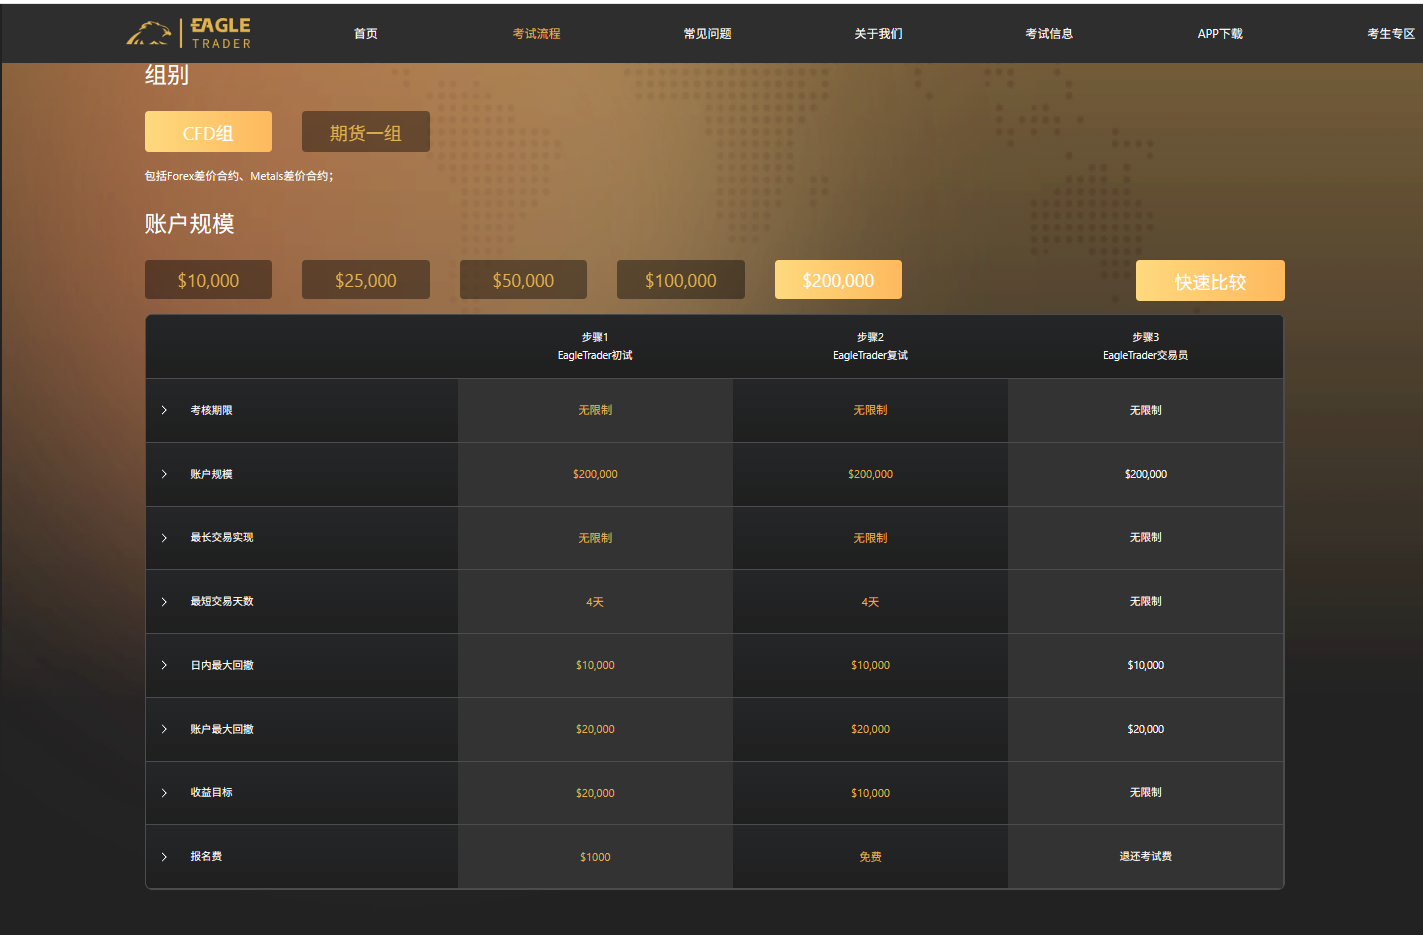The height and width of the screenshot is (935, 1423).
Task: Choose the $100,000 account size
Action: tap(681, 280)
